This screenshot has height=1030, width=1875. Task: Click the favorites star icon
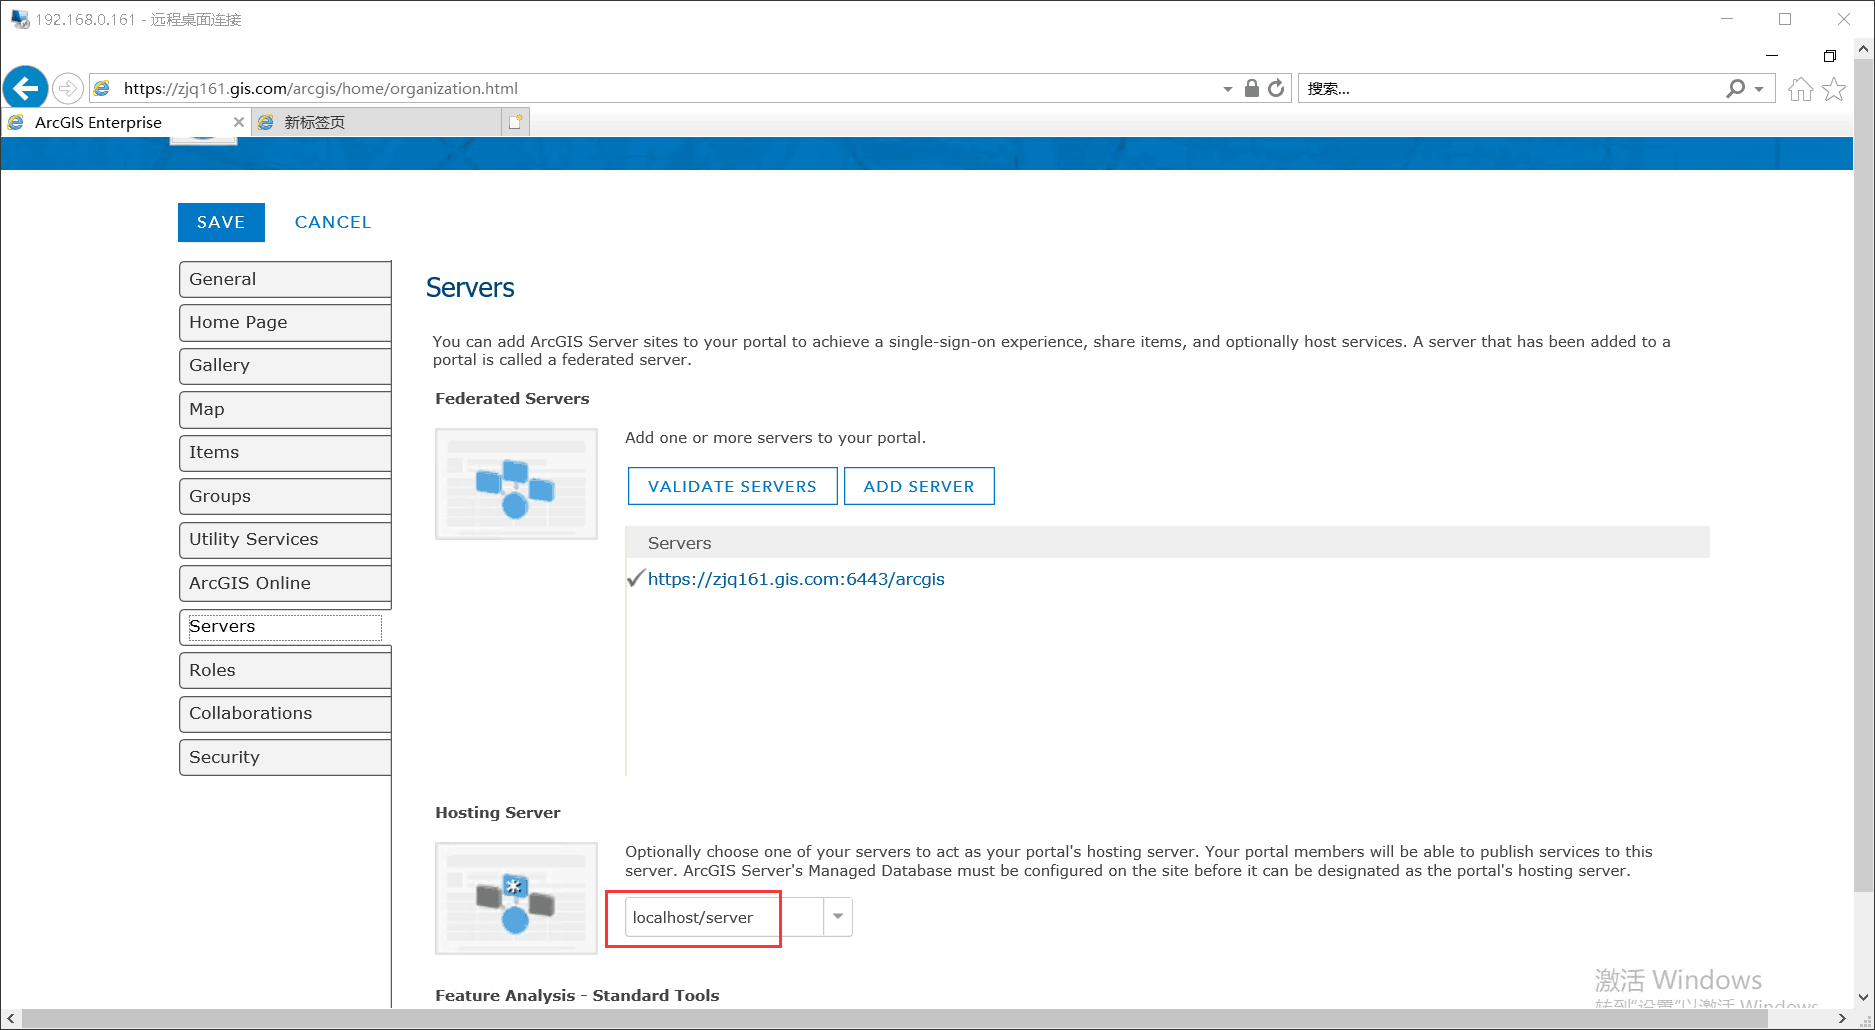1834,88
